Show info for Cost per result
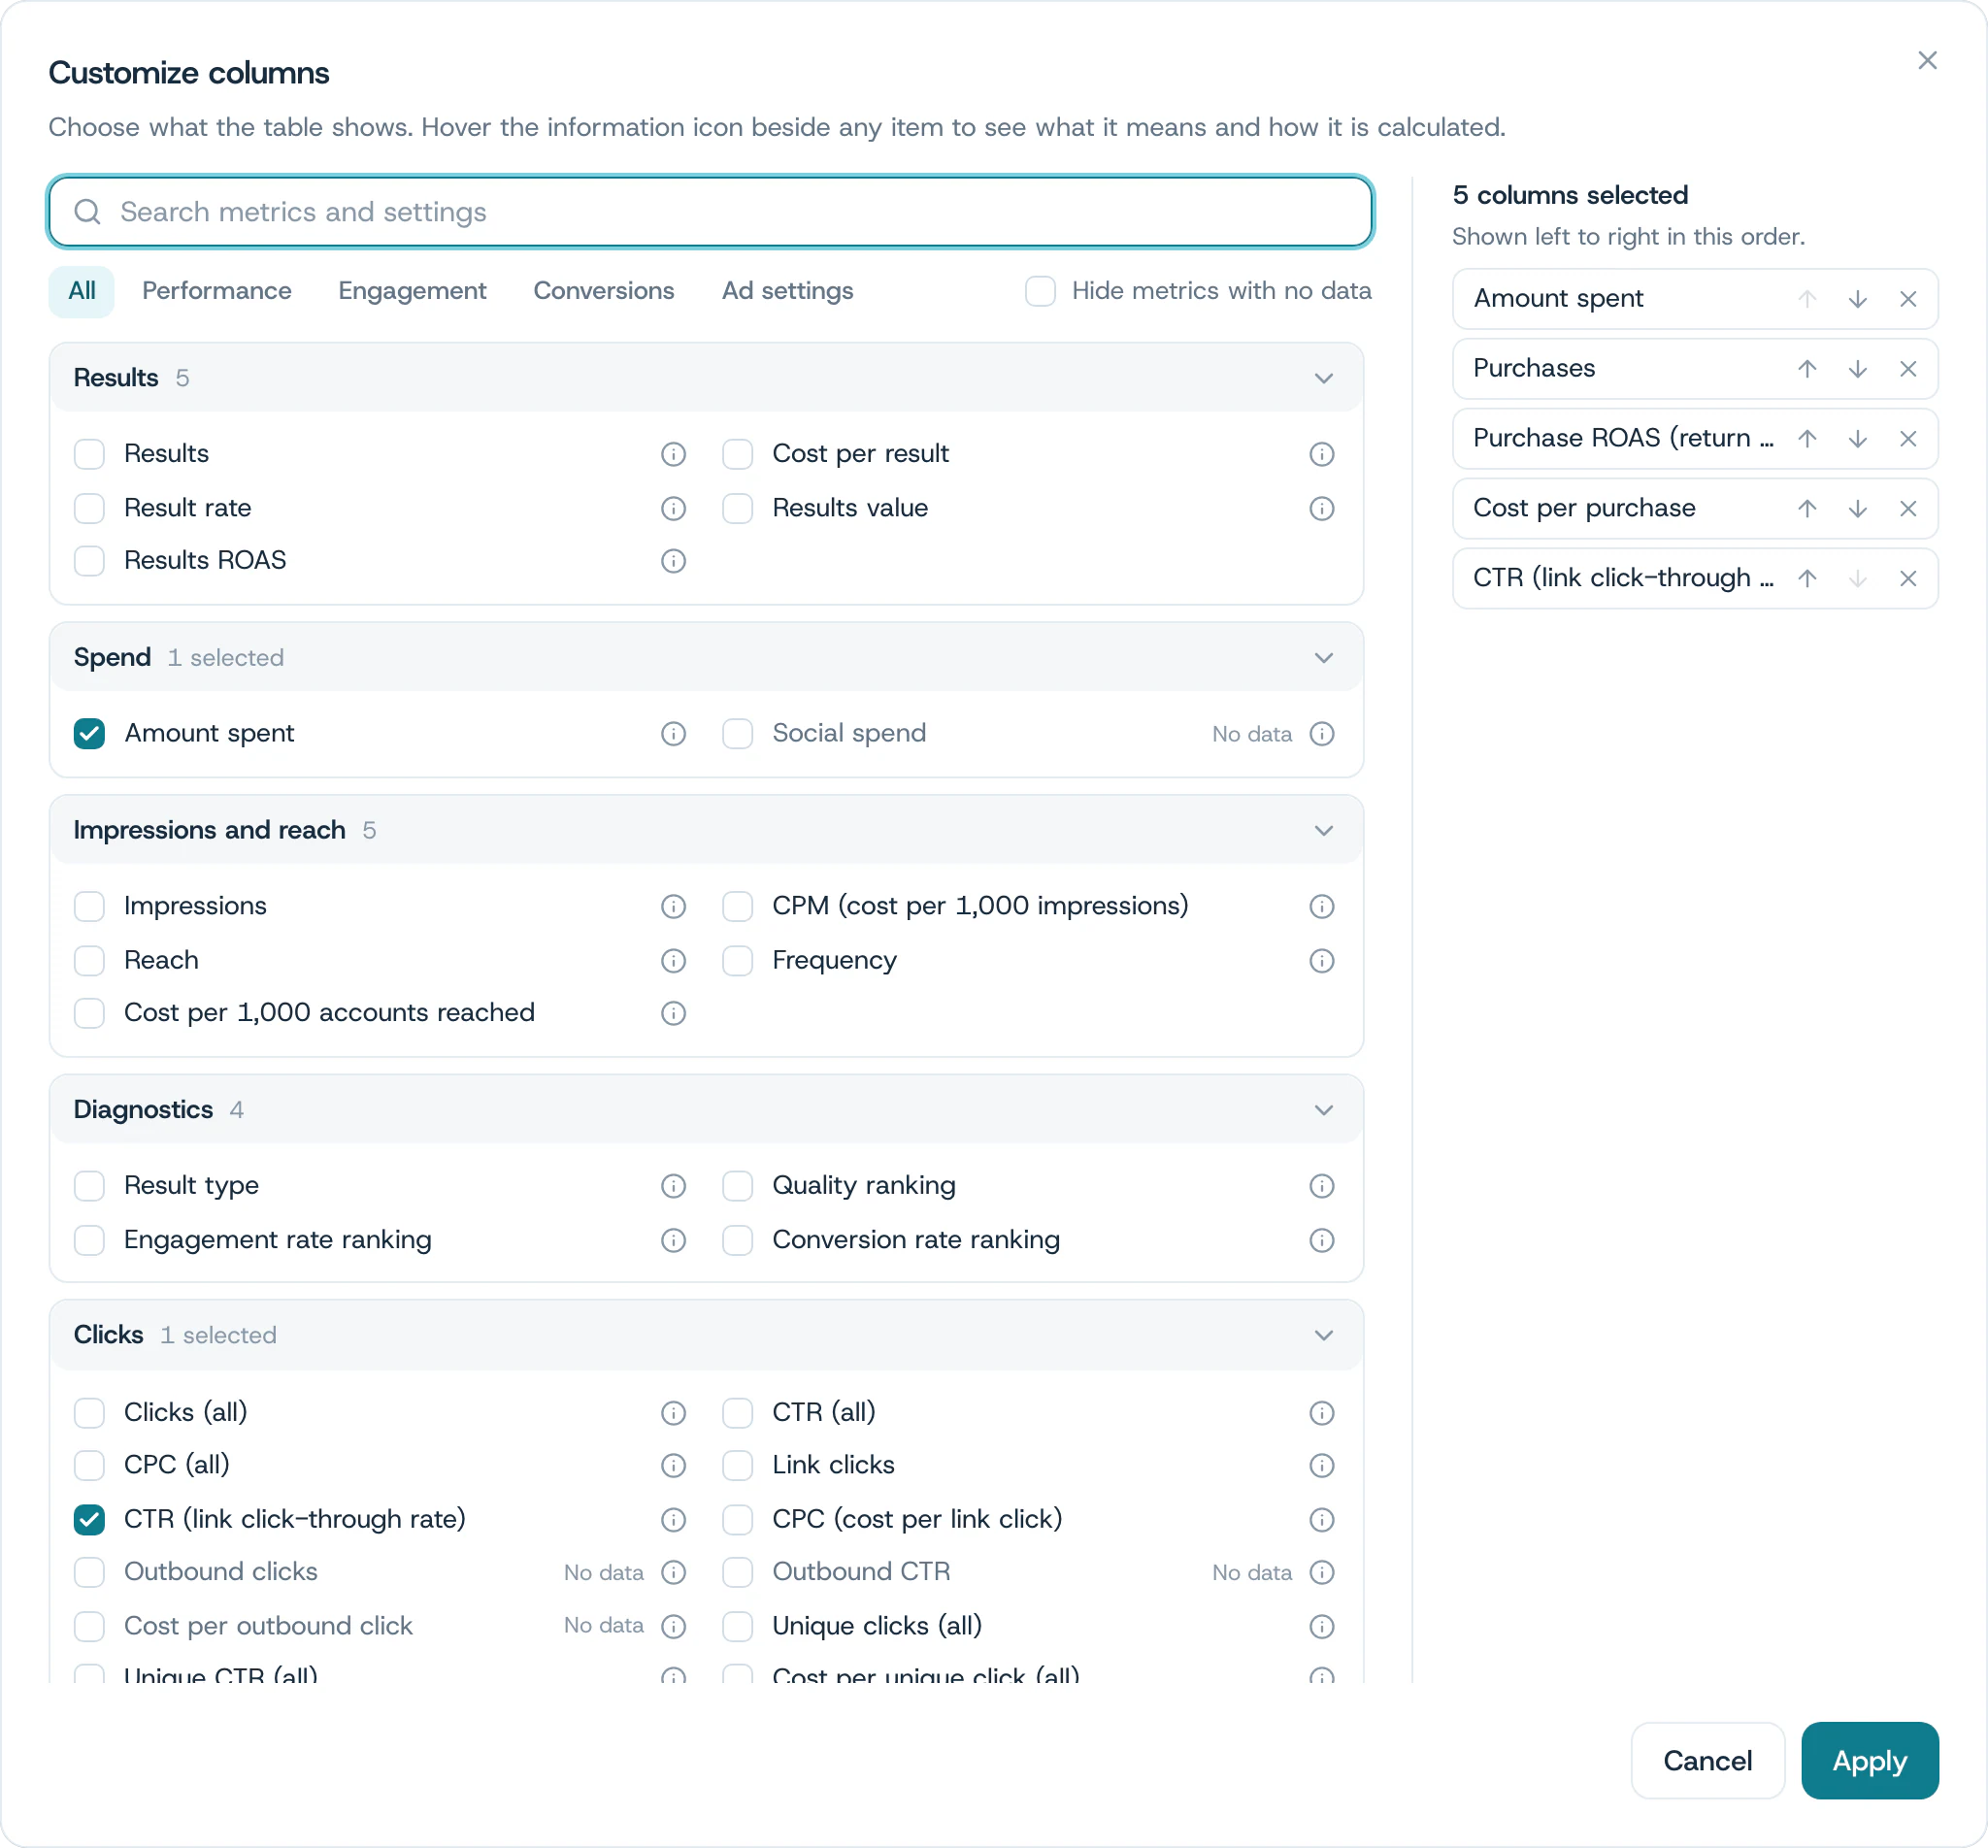This screenshot has width=1988, height=1848. (1321, 454)
